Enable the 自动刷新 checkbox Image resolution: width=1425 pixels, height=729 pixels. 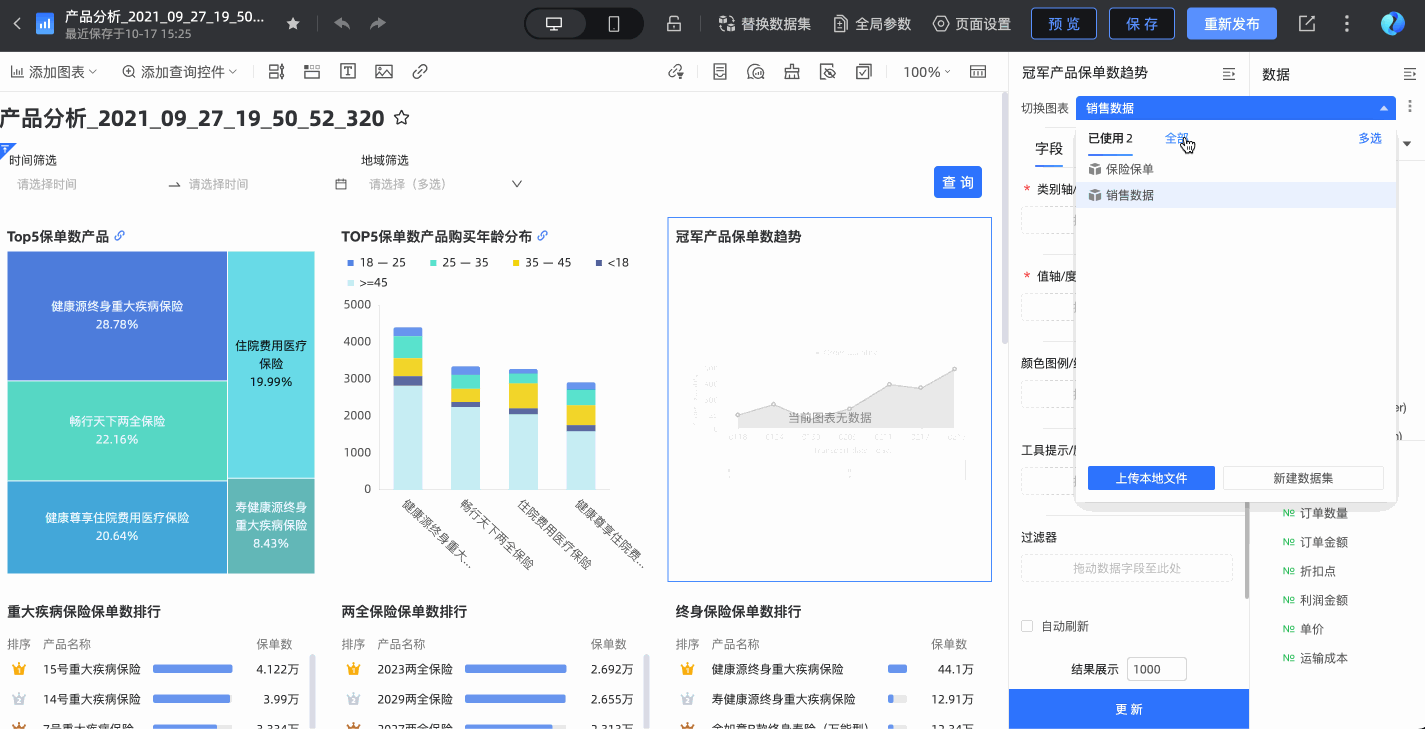[x=1026, y=626]
